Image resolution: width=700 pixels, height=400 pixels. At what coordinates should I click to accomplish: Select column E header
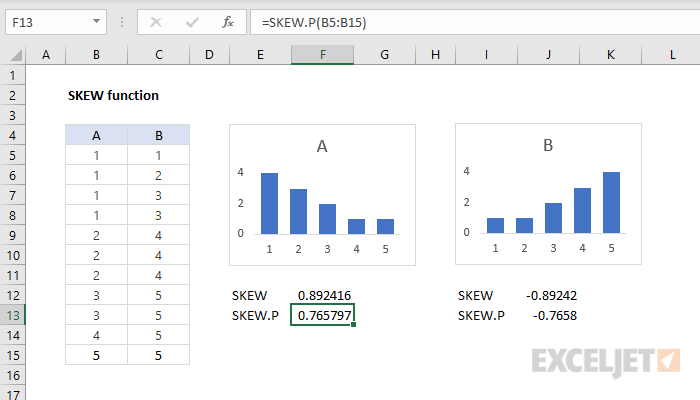point(260,55)
